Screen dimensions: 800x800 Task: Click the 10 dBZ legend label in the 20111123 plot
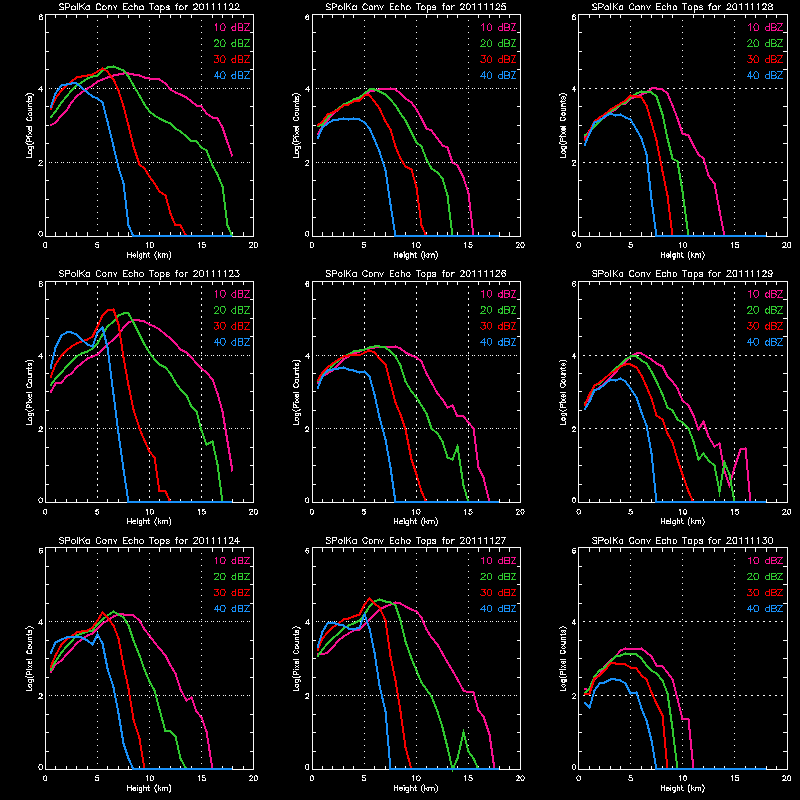[x=232, y=294]
